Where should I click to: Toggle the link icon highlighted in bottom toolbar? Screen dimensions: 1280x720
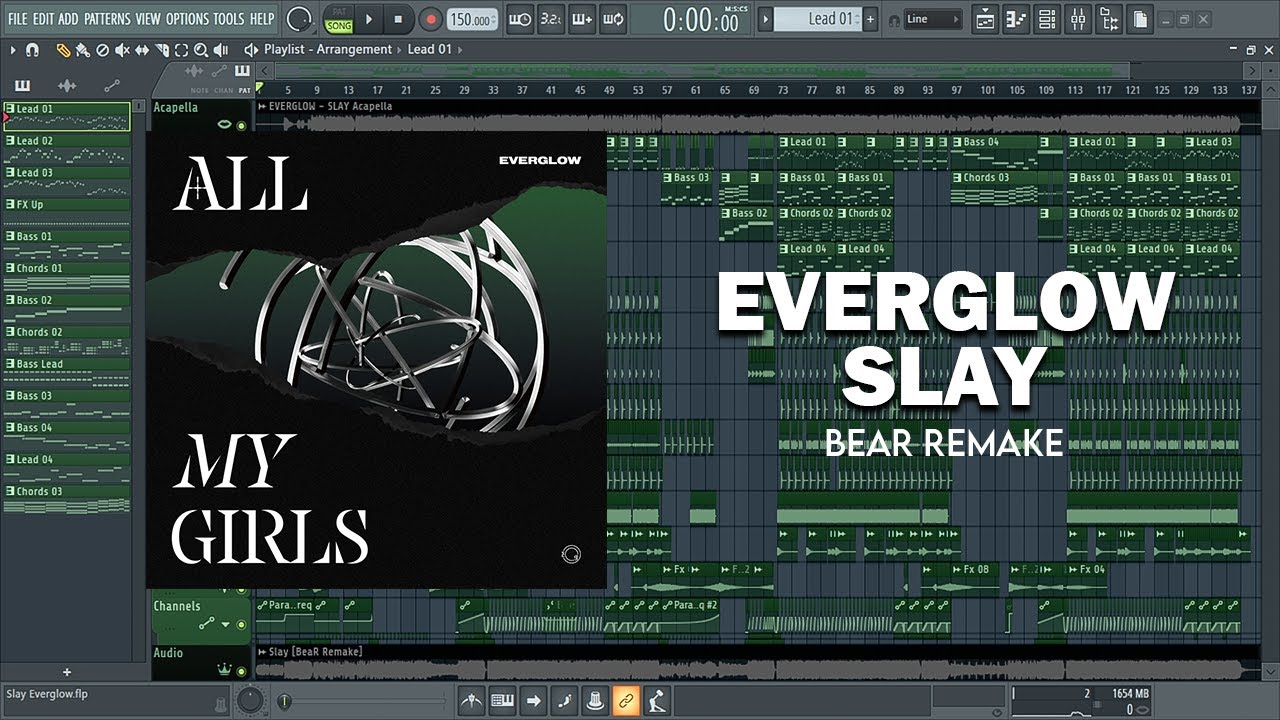(x=626, y=700)
